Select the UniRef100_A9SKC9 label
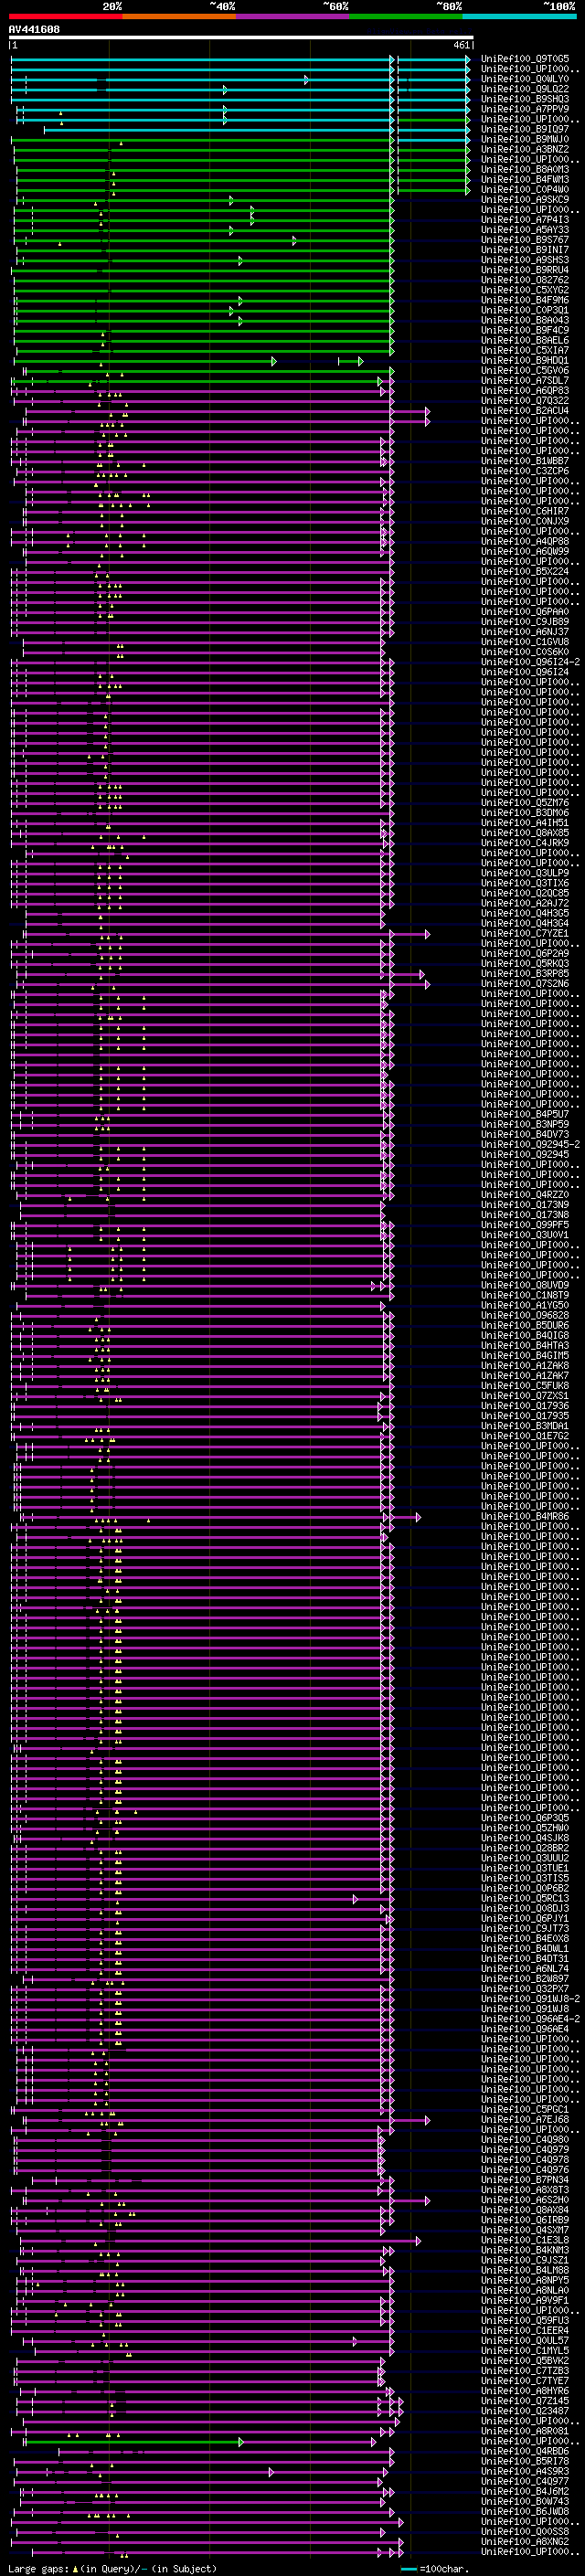This screenshot has width=585, height=2576. (x=525, y=200)
